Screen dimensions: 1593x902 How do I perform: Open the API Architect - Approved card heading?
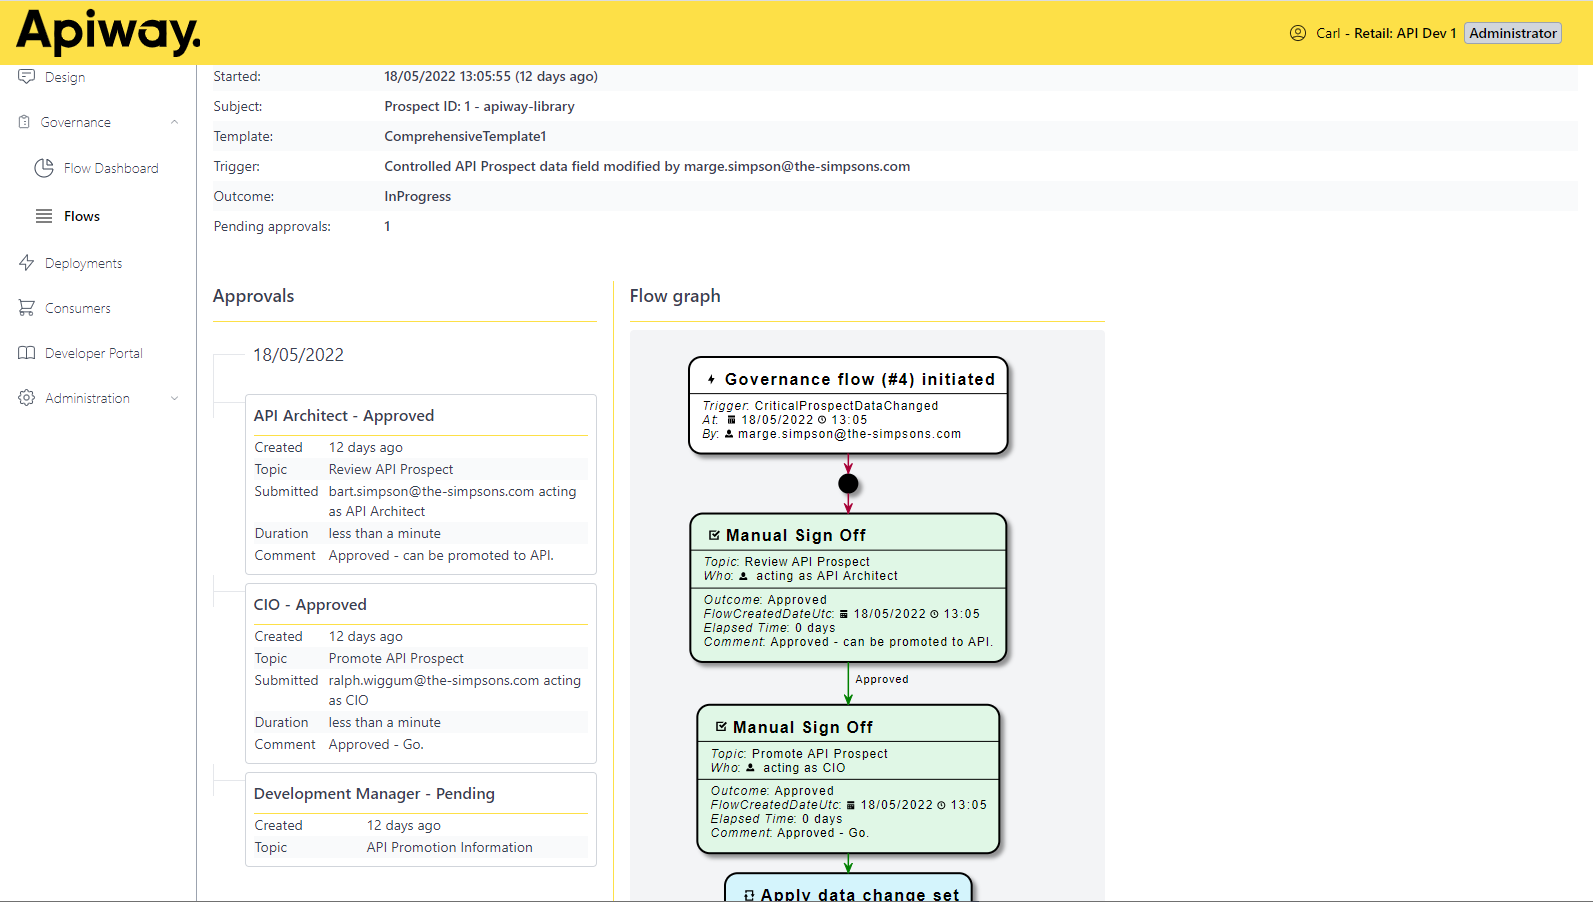click(344, 416)
